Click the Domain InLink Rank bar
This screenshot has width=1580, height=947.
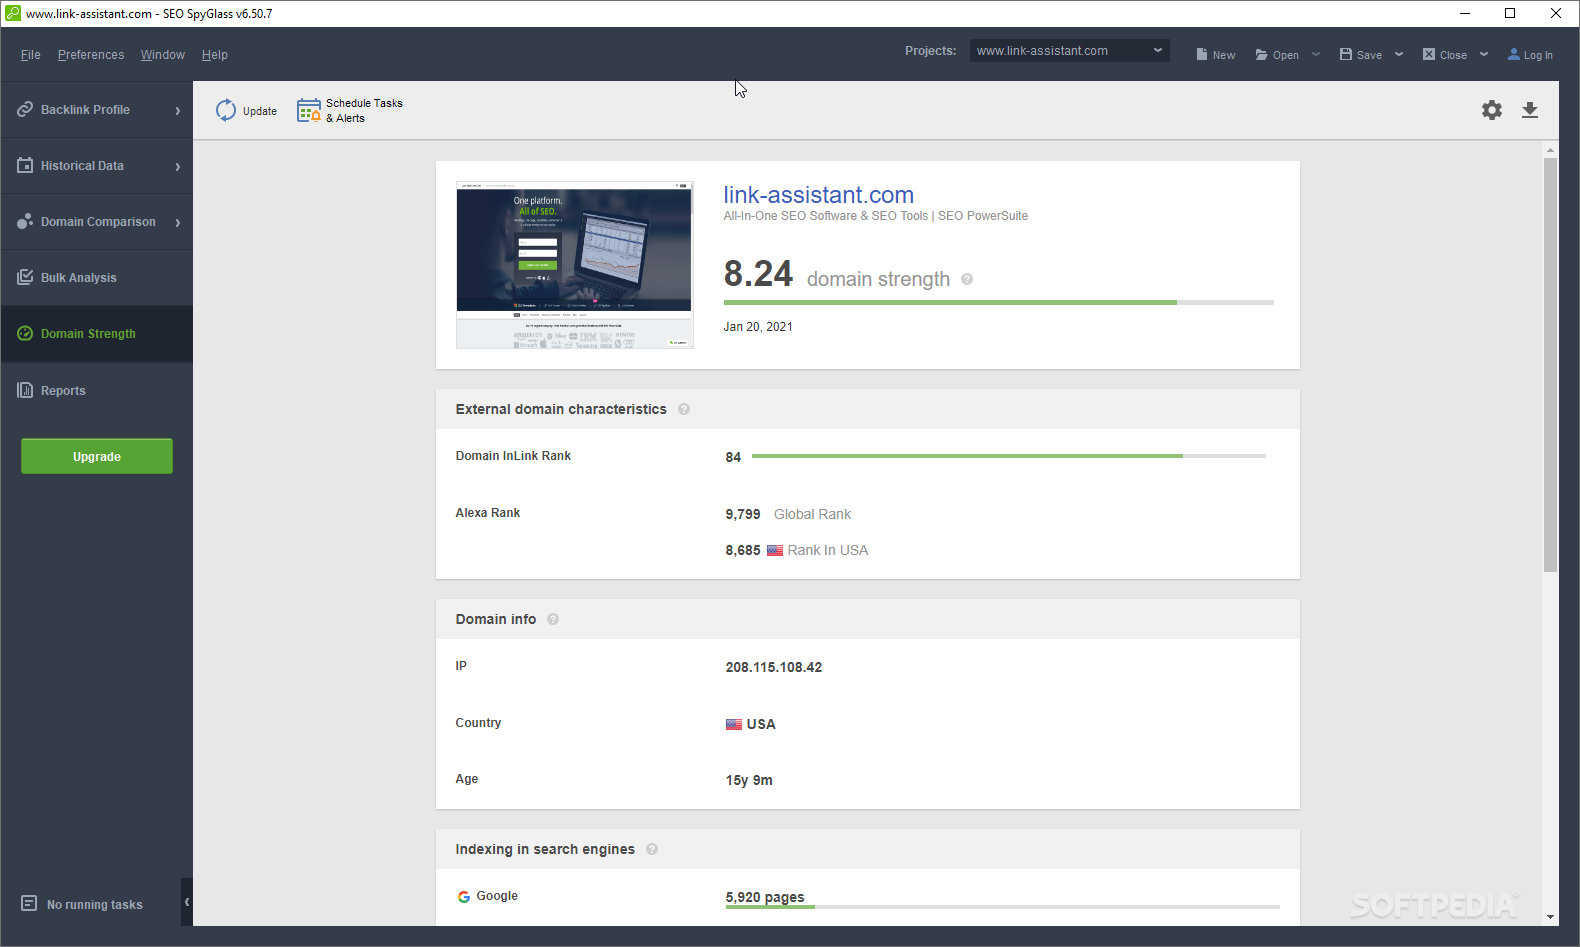(1009, 456)
